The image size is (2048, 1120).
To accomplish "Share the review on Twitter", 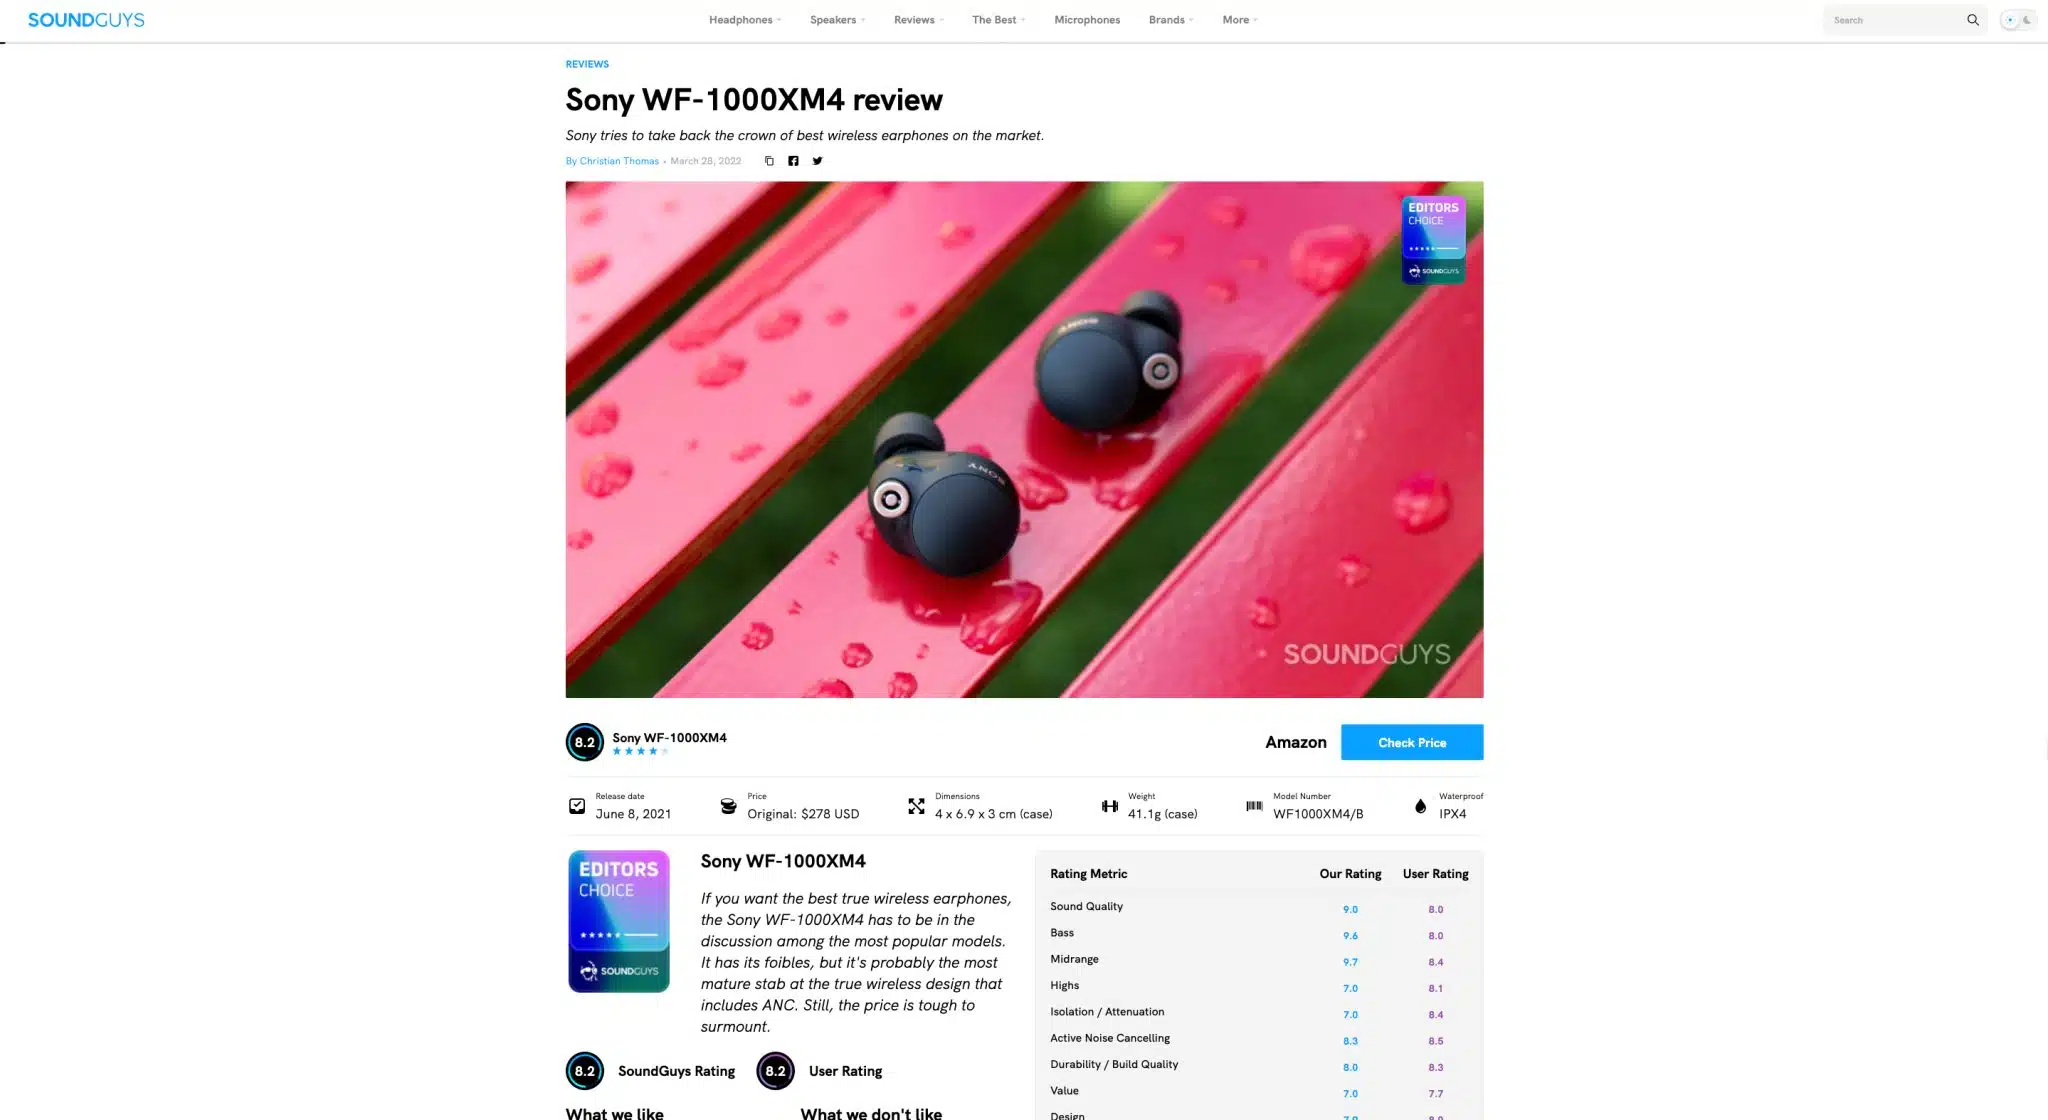I will click(x=817, y=161).
